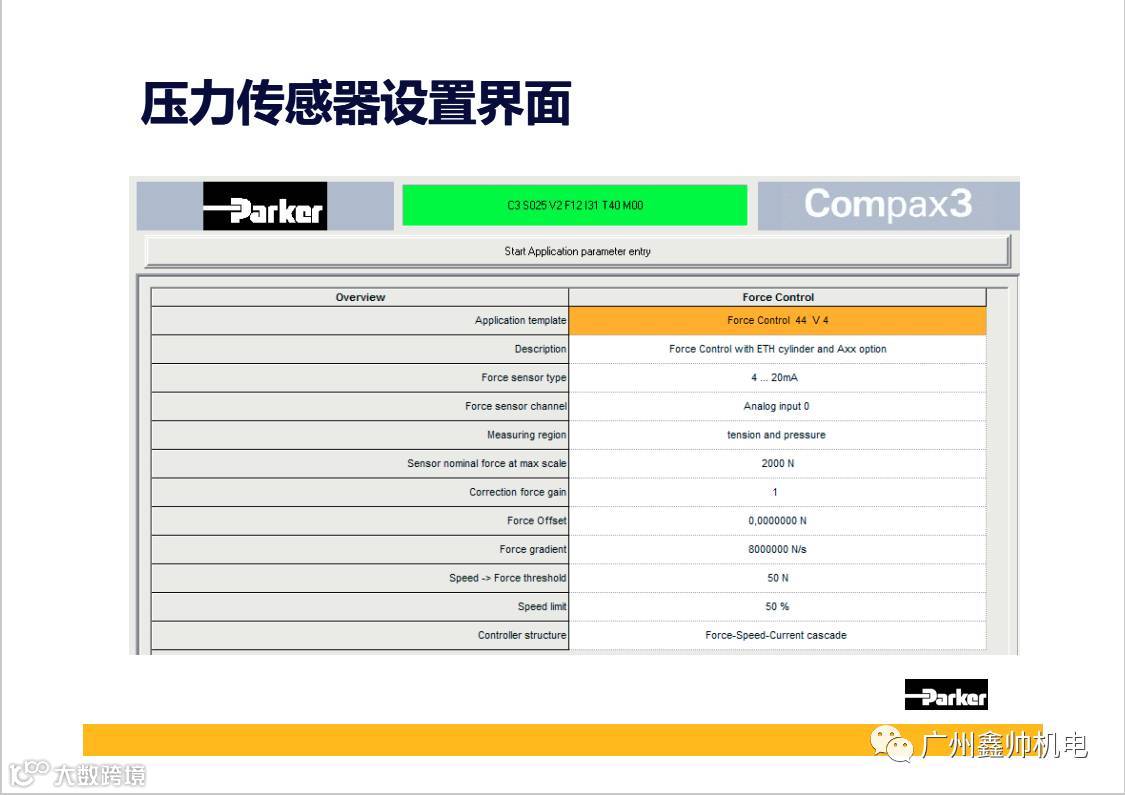1125x795 pixels.
Task: Click the Compax3 logo banner
Action: point(888,205)
